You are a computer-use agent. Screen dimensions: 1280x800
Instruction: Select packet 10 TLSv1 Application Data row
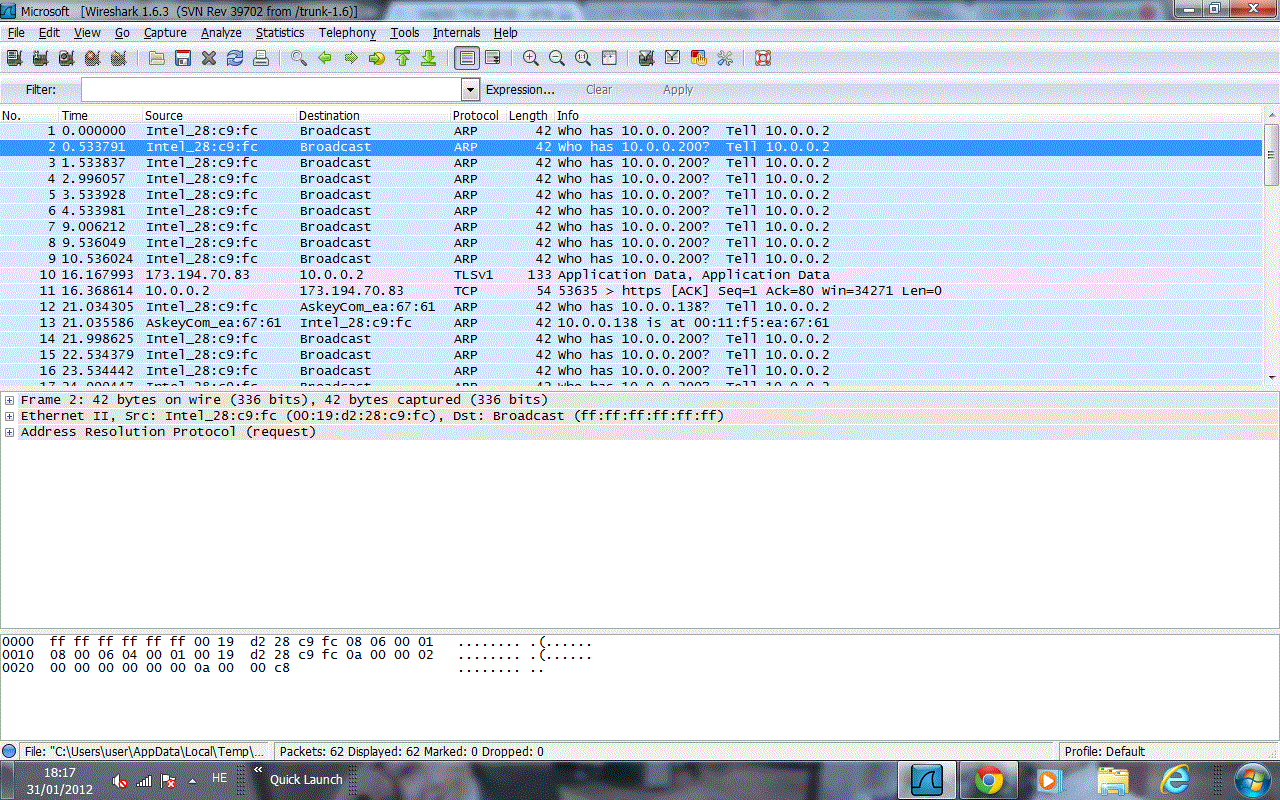[x=632, y=275]
